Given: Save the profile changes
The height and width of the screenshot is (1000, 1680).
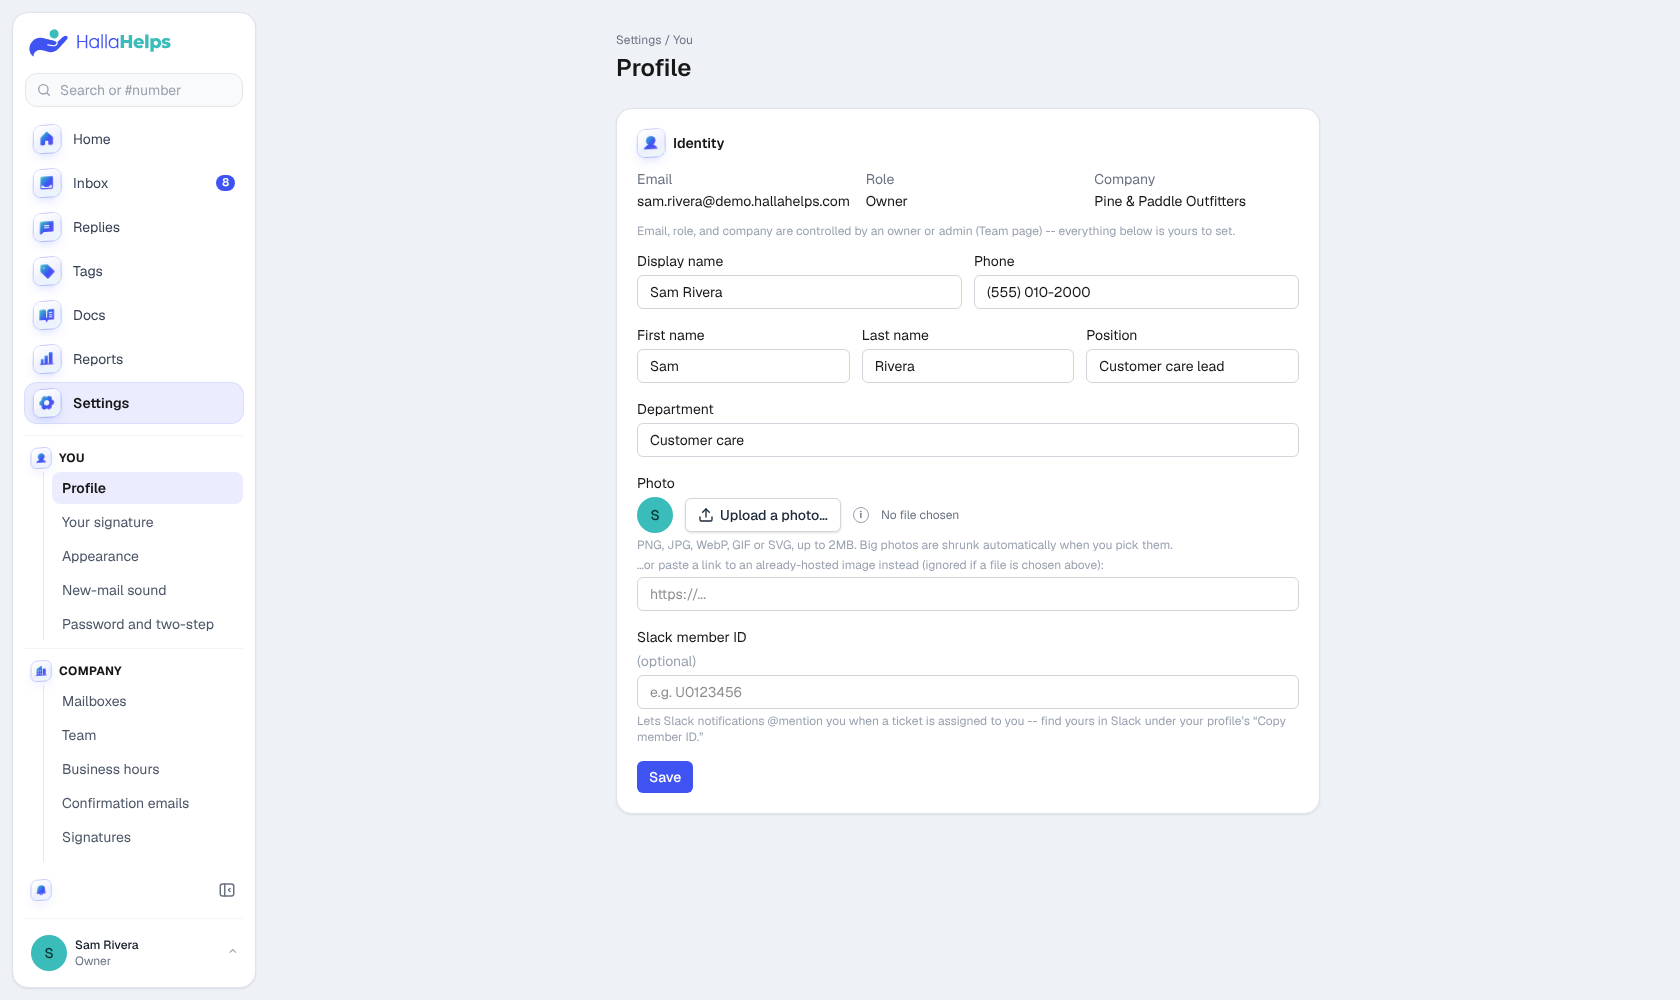Looking at the screenshot, I should pyautogui.click(x=665, y=777).
